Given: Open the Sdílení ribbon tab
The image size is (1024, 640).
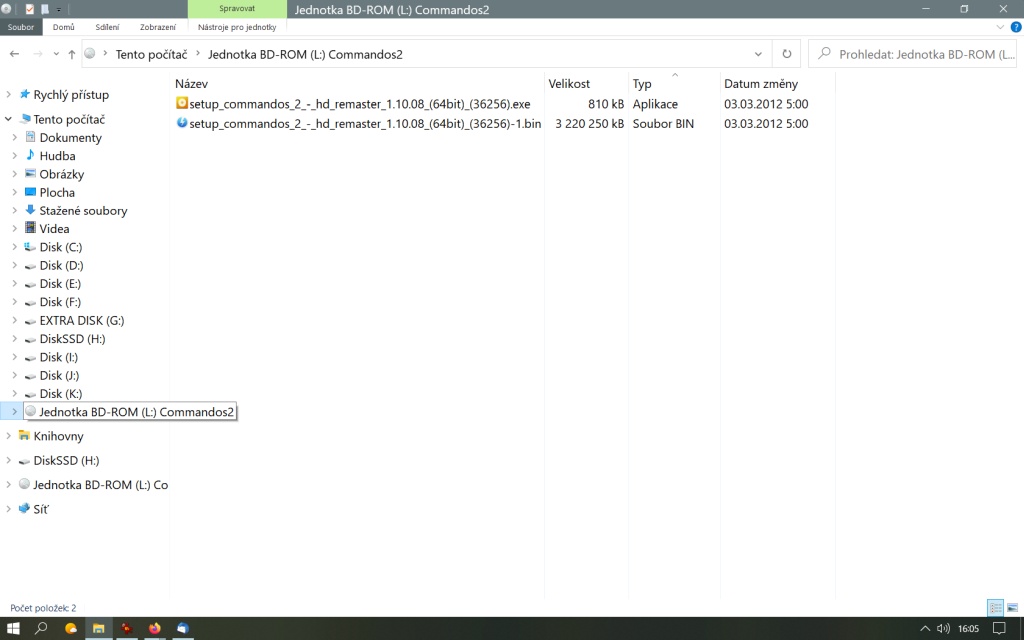Looking at the screenshot, I should click(x=107, y=27).
